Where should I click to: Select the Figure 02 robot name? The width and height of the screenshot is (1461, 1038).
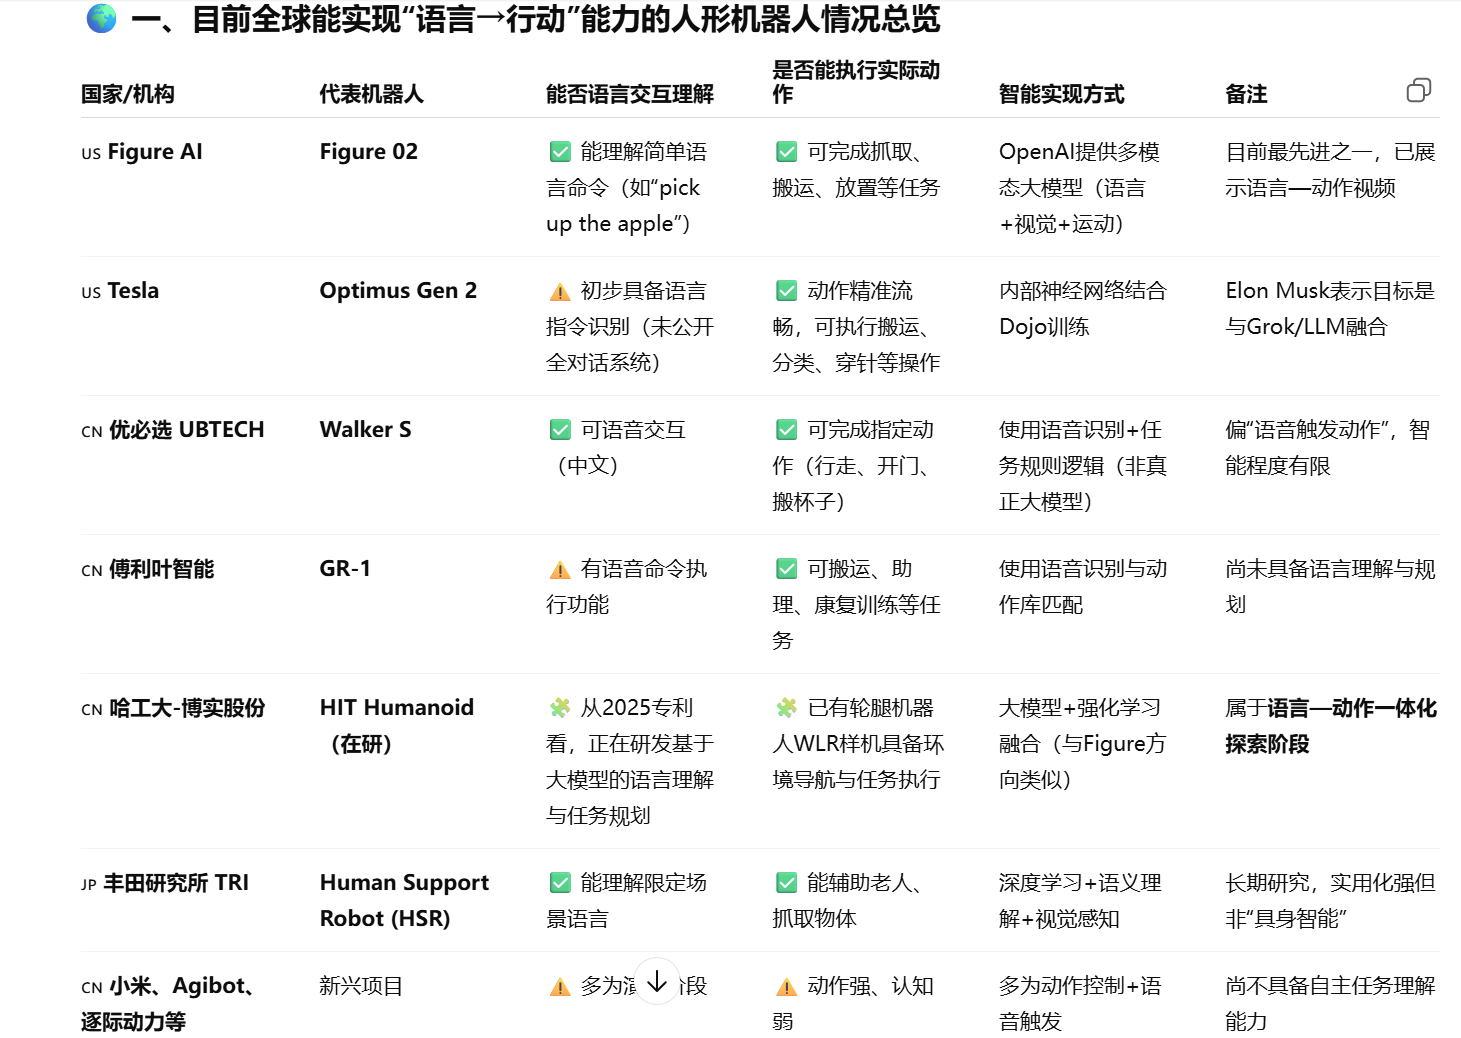click(369, 152)
